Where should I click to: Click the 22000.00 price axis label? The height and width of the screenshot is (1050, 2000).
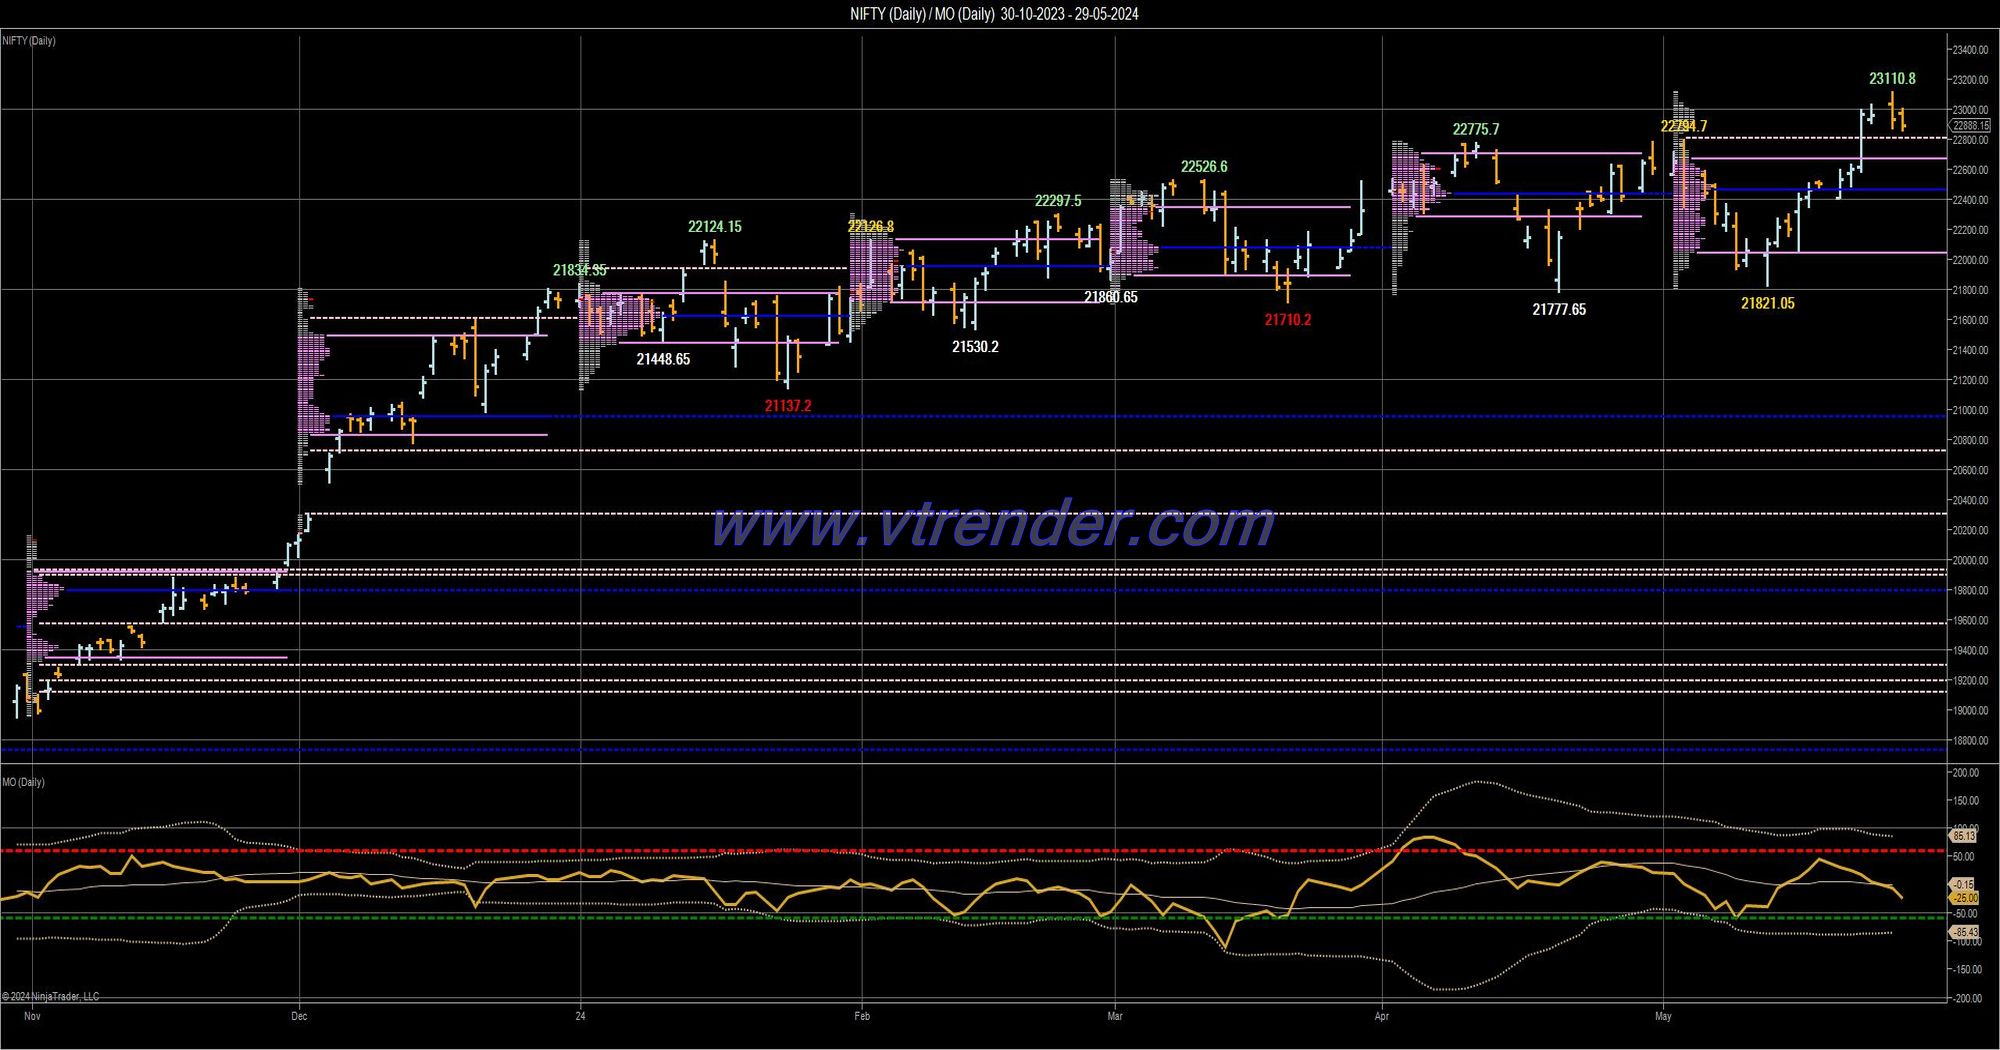(x=1970, y=260)
